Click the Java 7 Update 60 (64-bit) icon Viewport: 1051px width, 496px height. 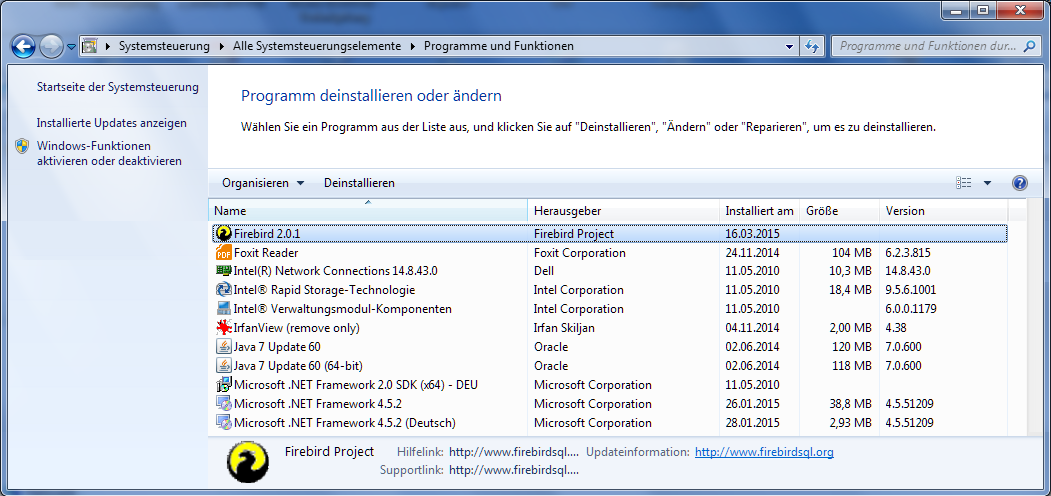[224, 365]
